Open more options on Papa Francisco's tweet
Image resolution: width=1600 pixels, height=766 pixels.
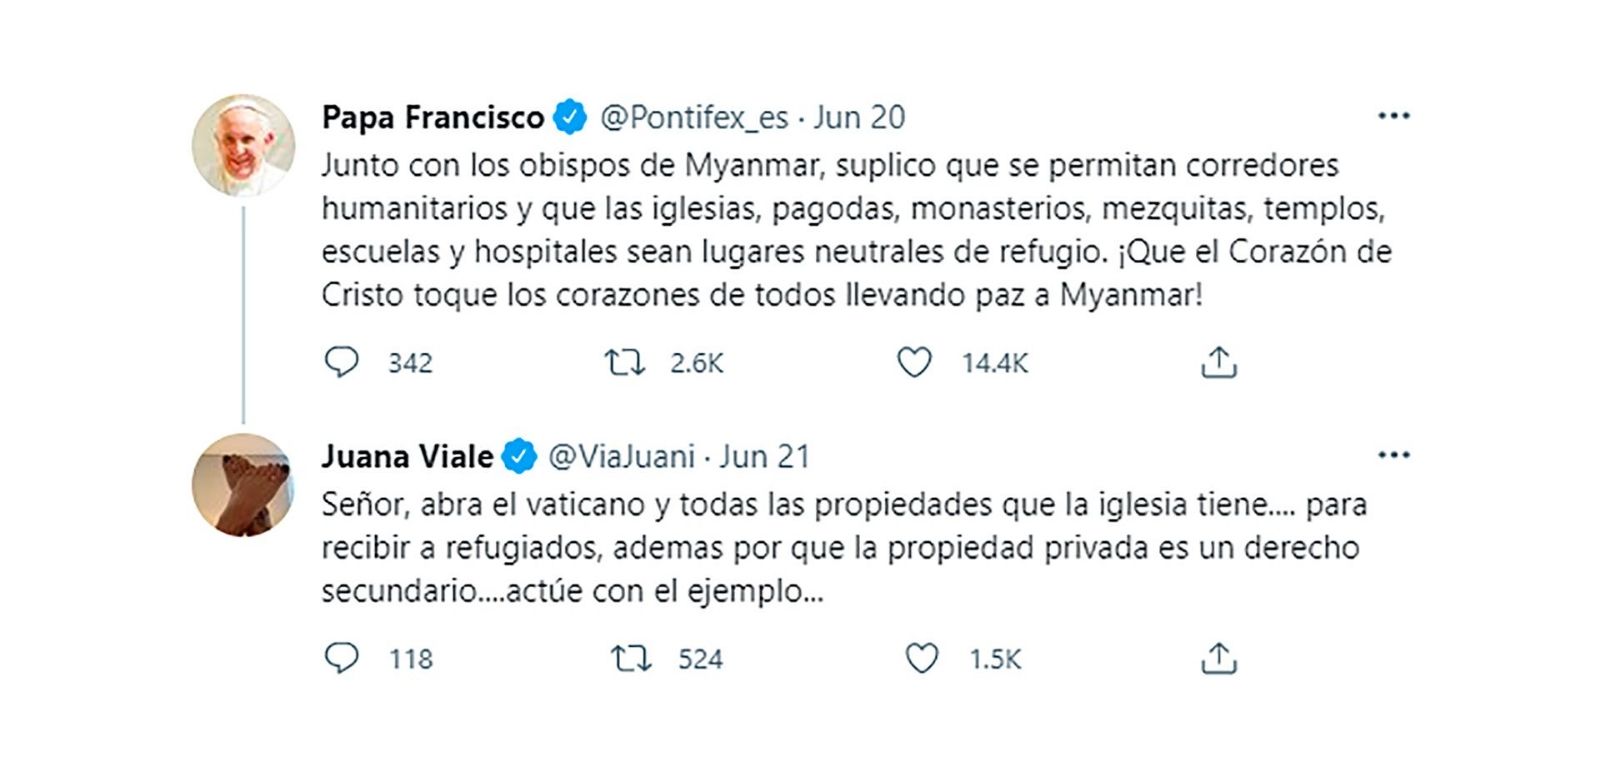click(1393, 116)
